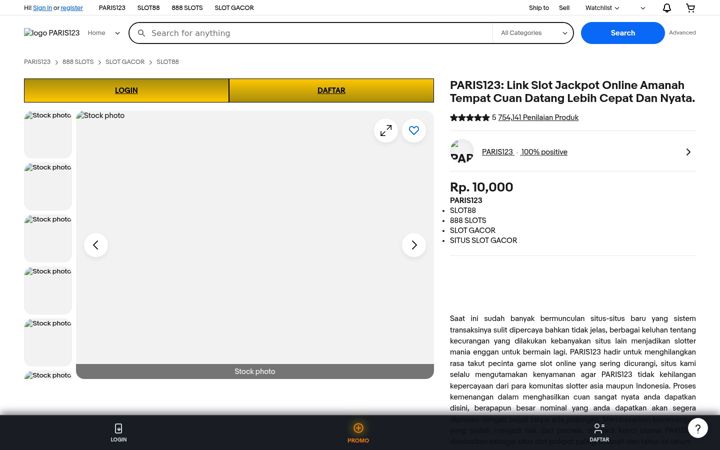Expand the account dropdown chevron next to bell
This screenshot has height=450, width=720.
tap(642, 8)
